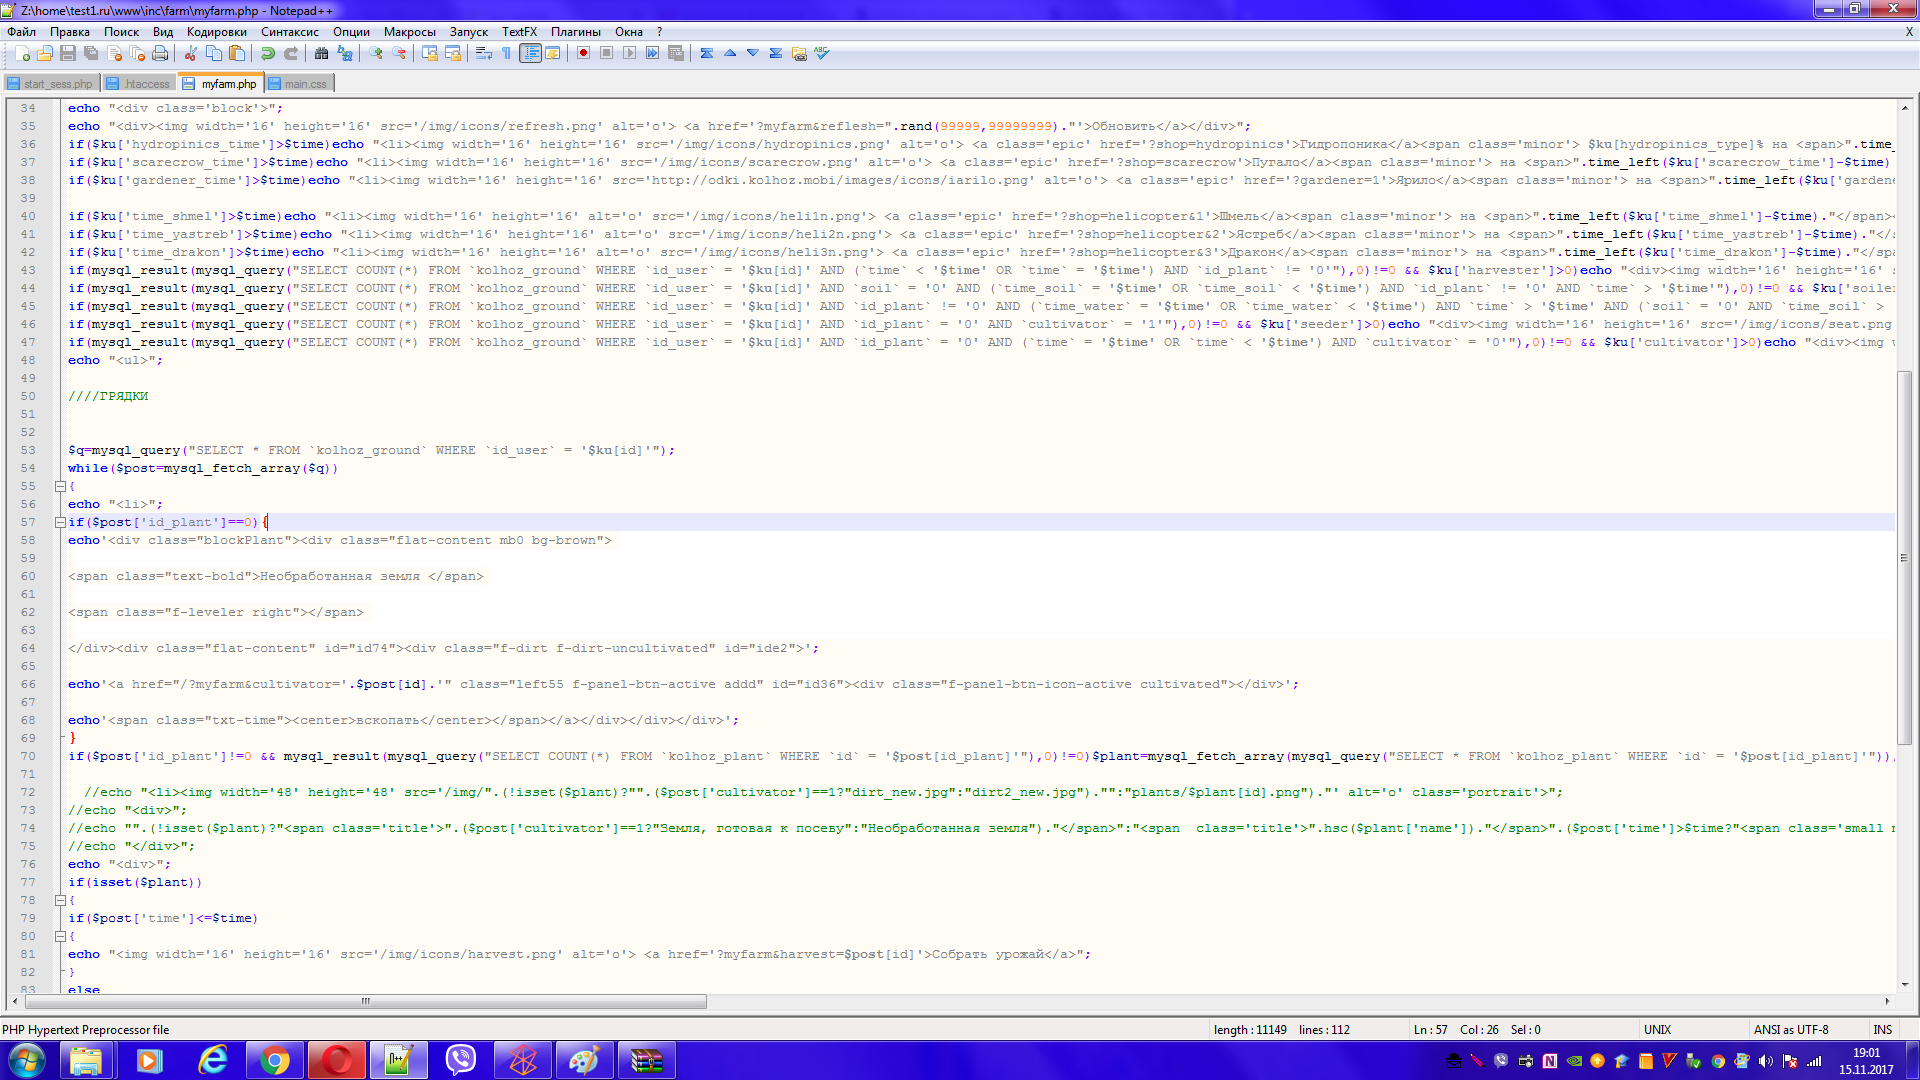Click the Zoom in magnifier icon
The height and width of the screenshot is (1080, 1920).
coord(376,53)
